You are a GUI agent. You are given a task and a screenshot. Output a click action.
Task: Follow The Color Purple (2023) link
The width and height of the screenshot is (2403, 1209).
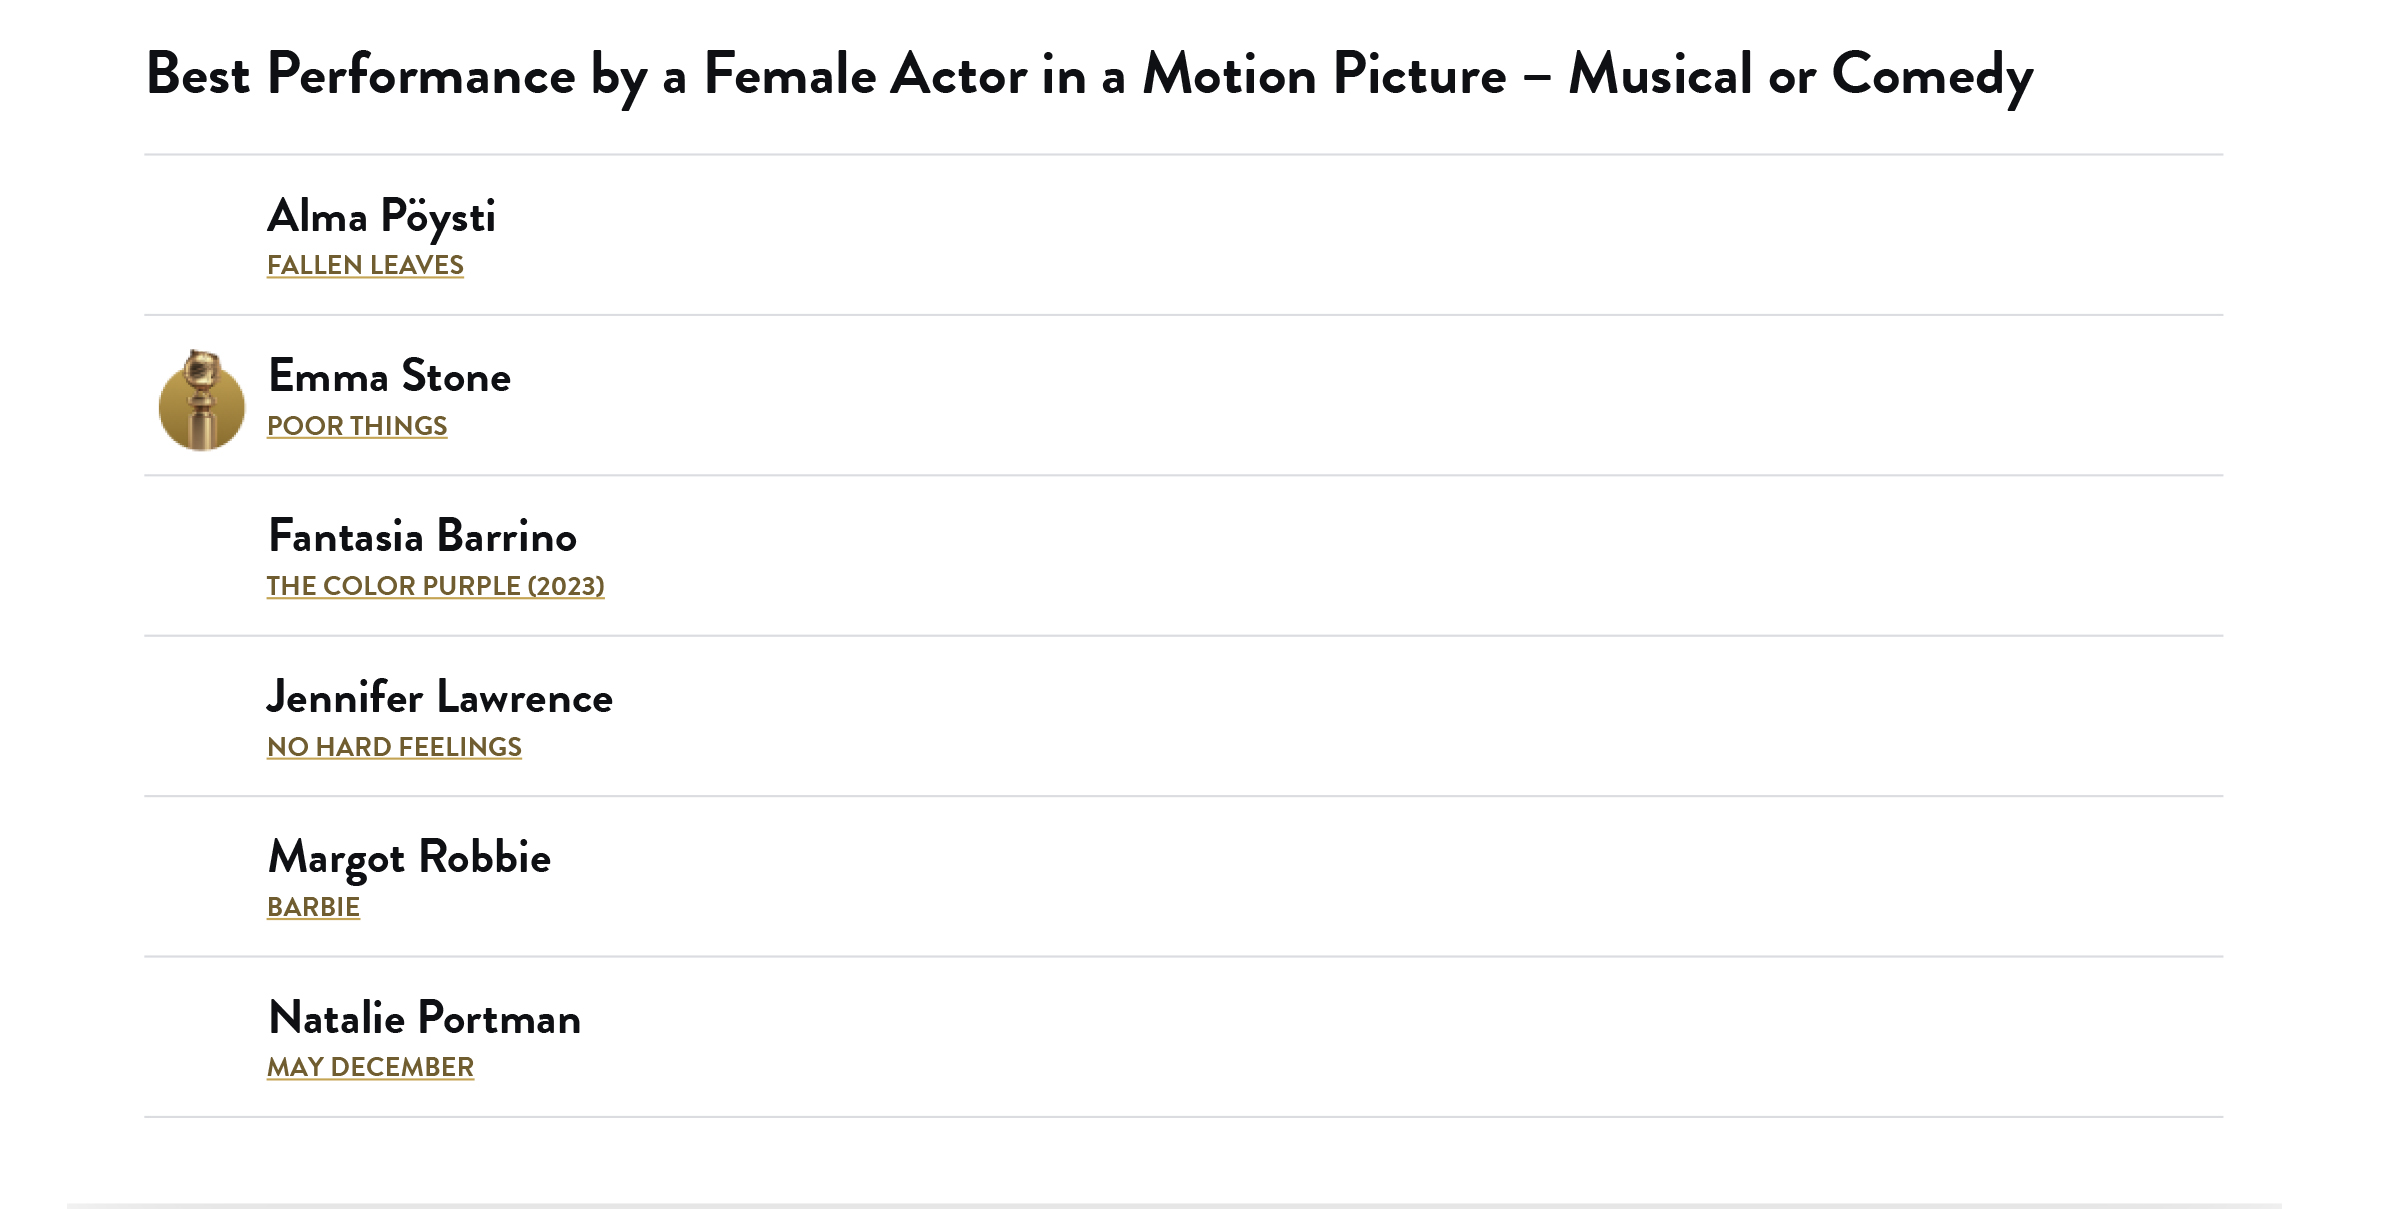435,586
